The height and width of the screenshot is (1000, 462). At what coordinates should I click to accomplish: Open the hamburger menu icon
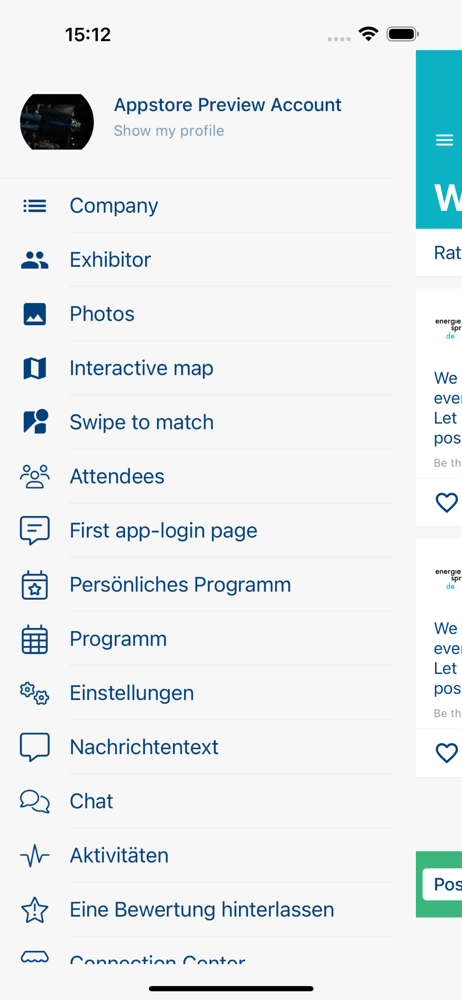(x=444, y=140)
